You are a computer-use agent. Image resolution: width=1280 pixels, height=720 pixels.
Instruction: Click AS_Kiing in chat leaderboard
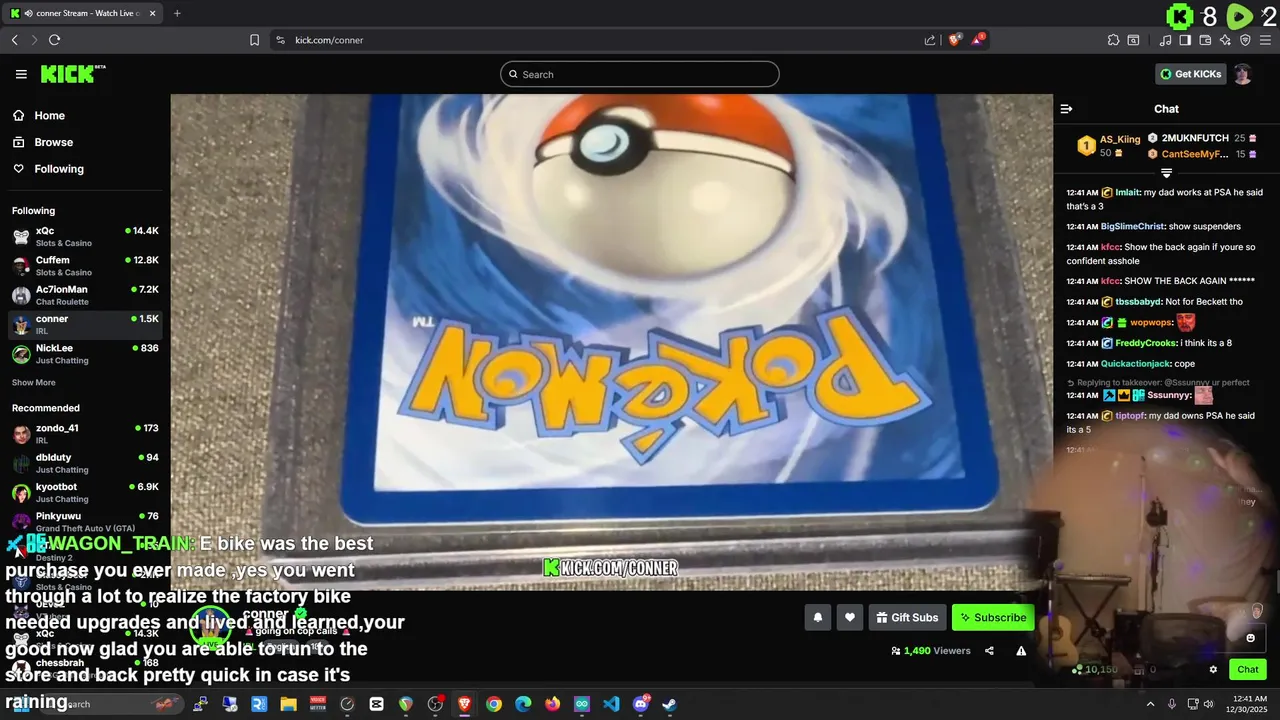coord(1120,139)
